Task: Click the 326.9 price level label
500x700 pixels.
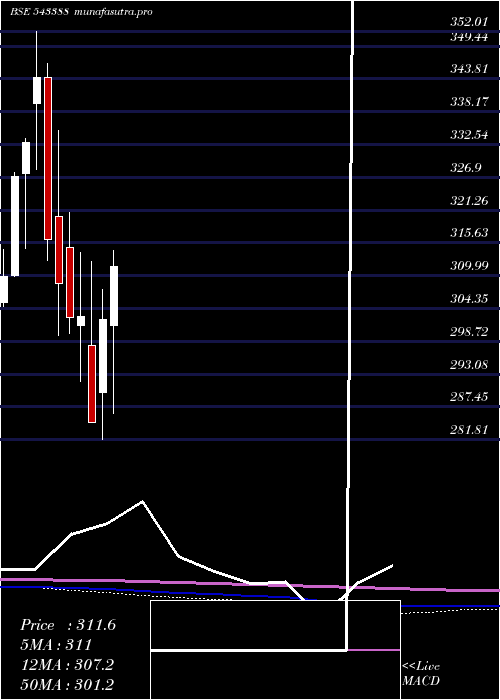Action: pos(466,167)
